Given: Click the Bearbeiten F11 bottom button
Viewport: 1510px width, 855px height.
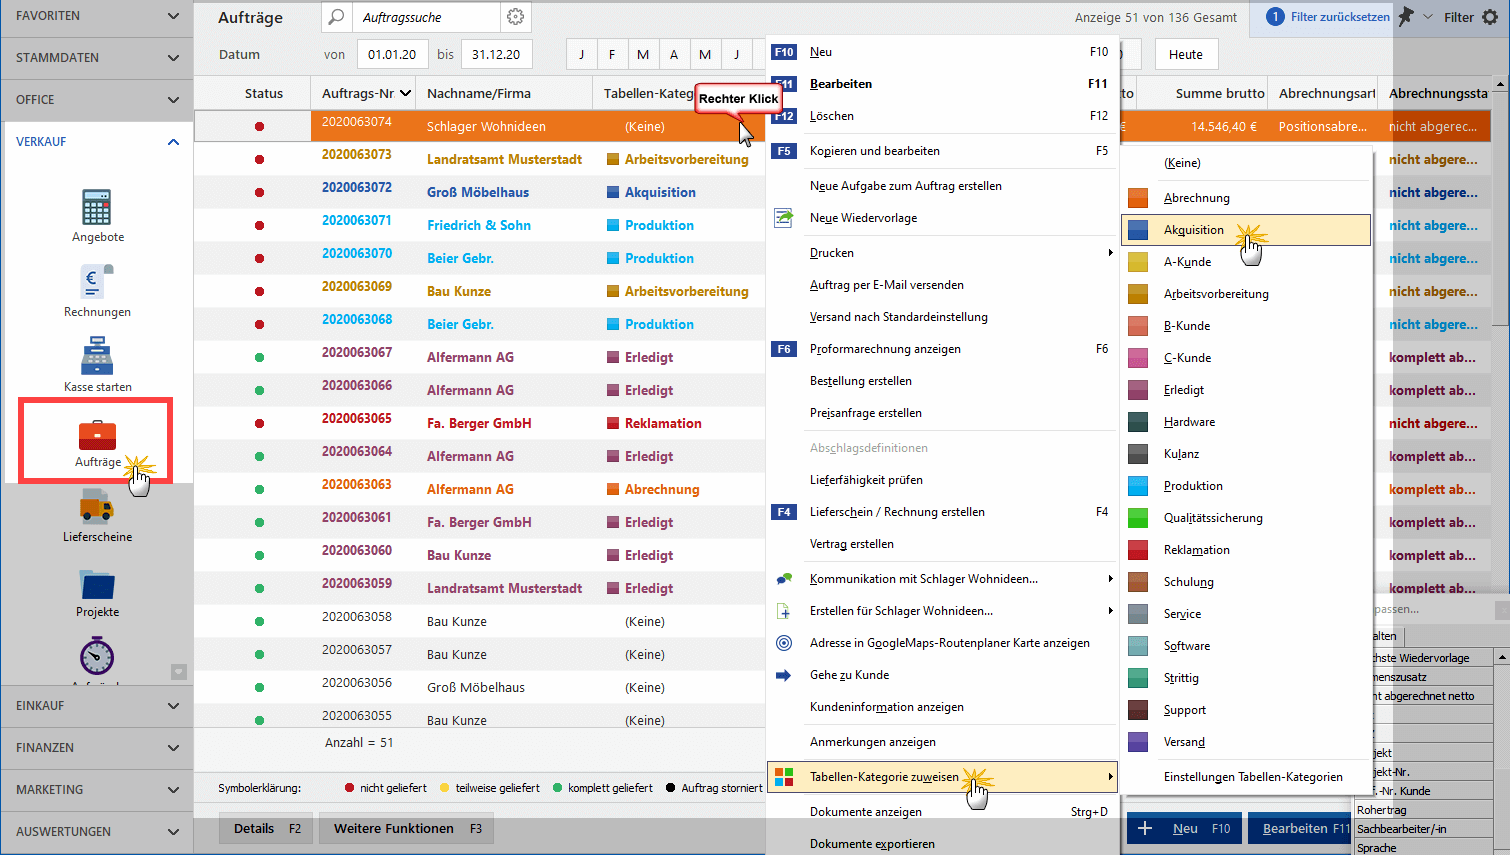Looking at the screenshot, I should pyautogui.click(x=1301, y=828).
